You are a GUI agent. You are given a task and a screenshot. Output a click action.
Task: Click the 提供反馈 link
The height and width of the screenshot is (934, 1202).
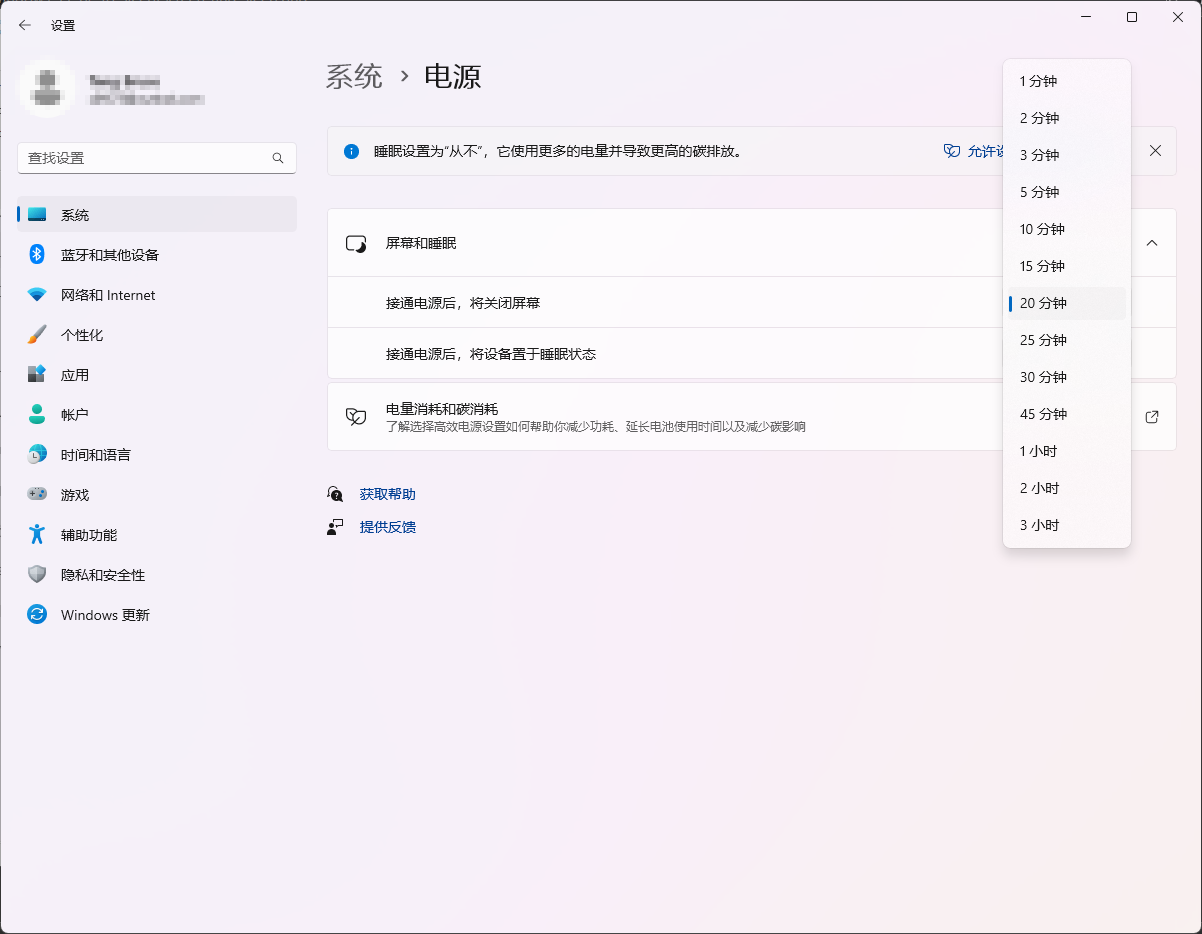388,527
